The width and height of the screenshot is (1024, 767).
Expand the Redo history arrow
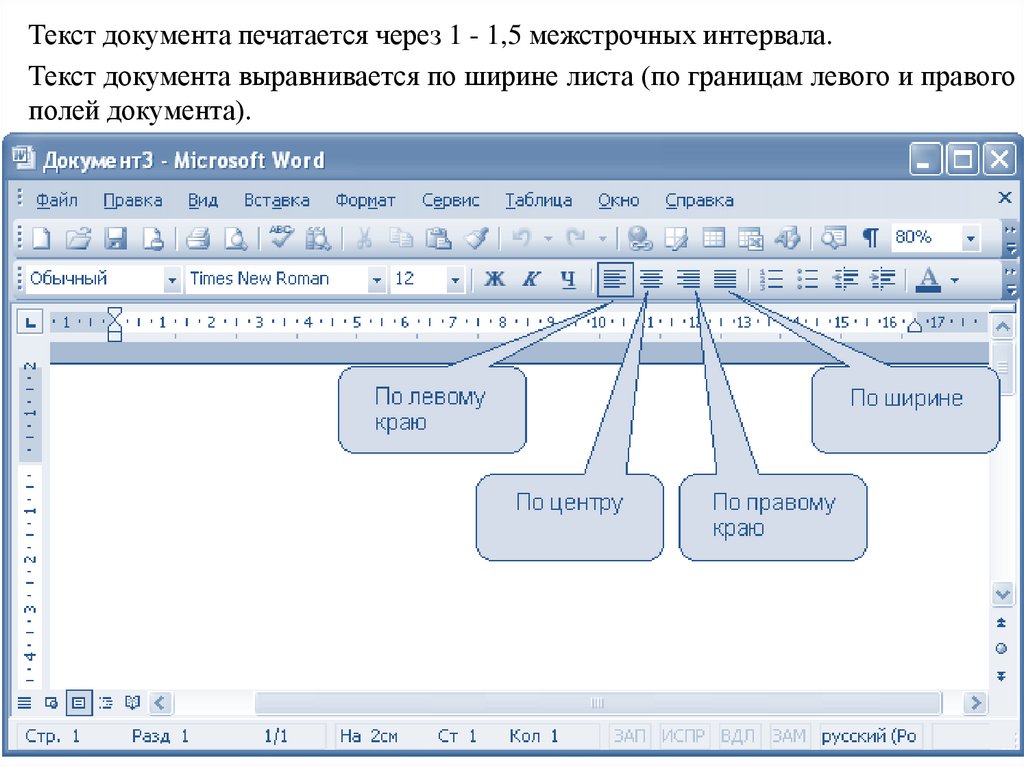pyautogui.click(x=603, y=238)
